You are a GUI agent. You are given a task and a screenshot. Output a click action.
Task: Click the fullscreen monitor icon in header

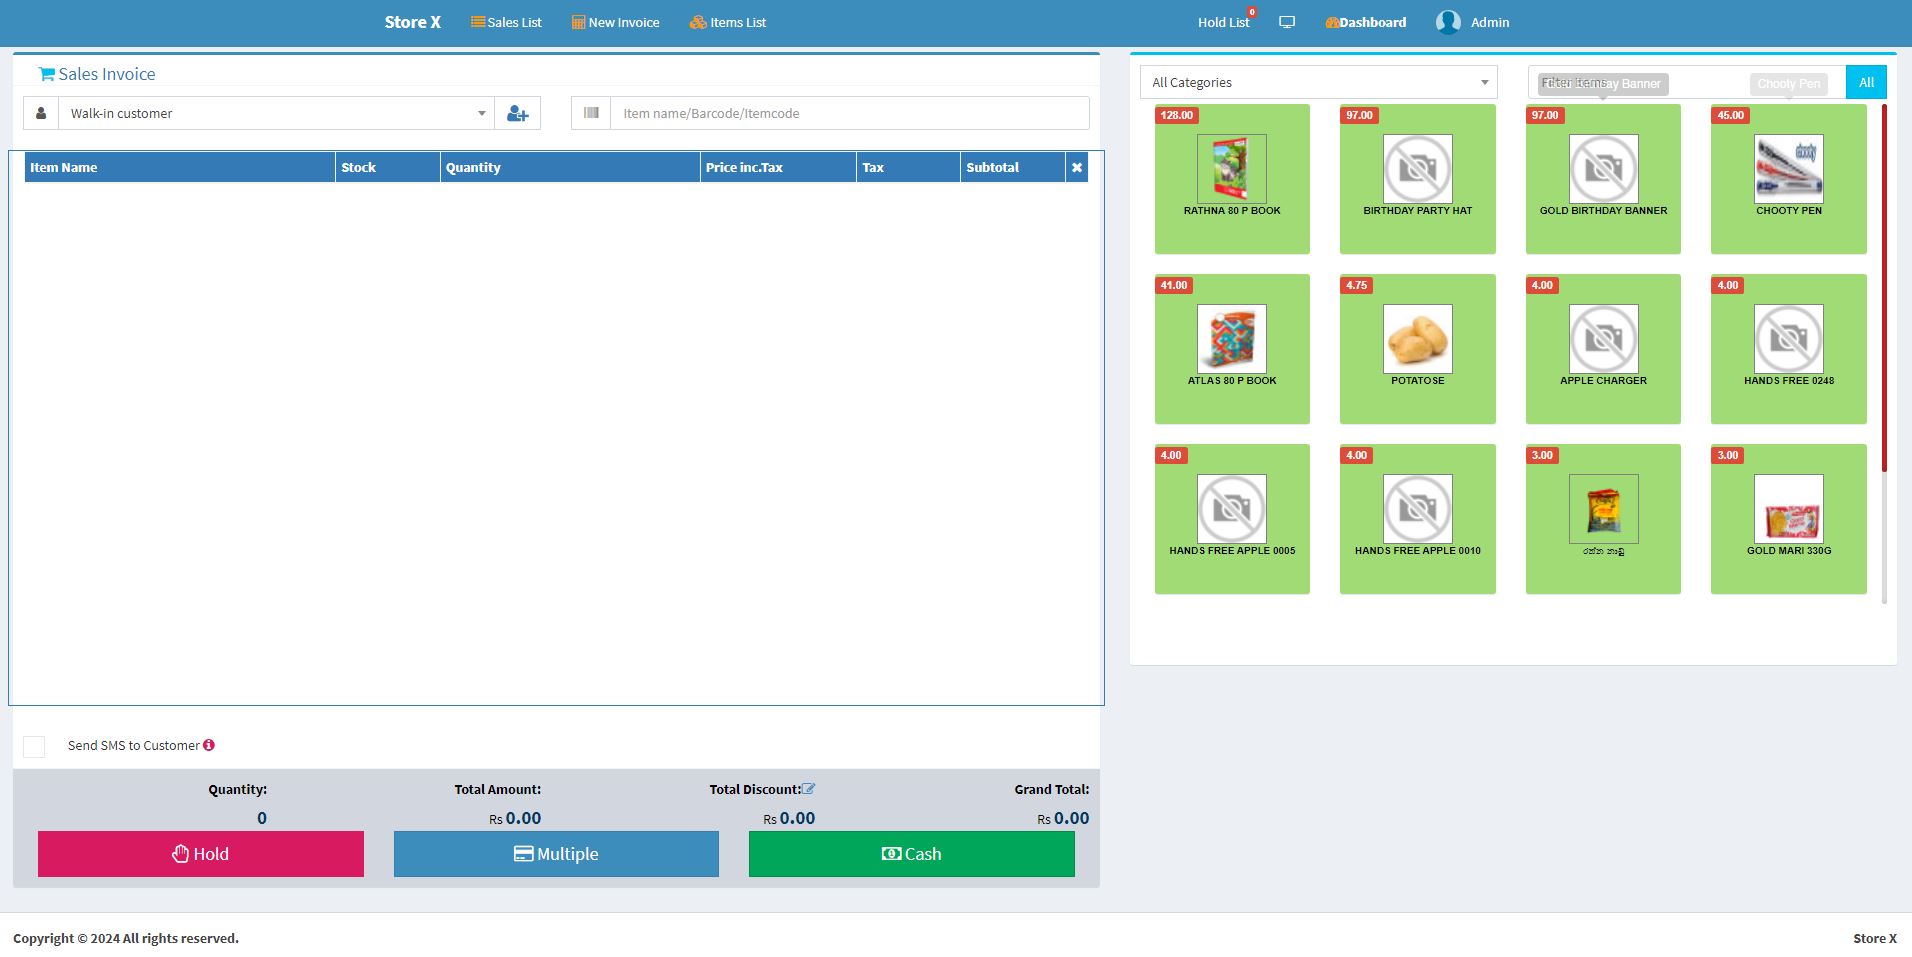[1287, 22]
